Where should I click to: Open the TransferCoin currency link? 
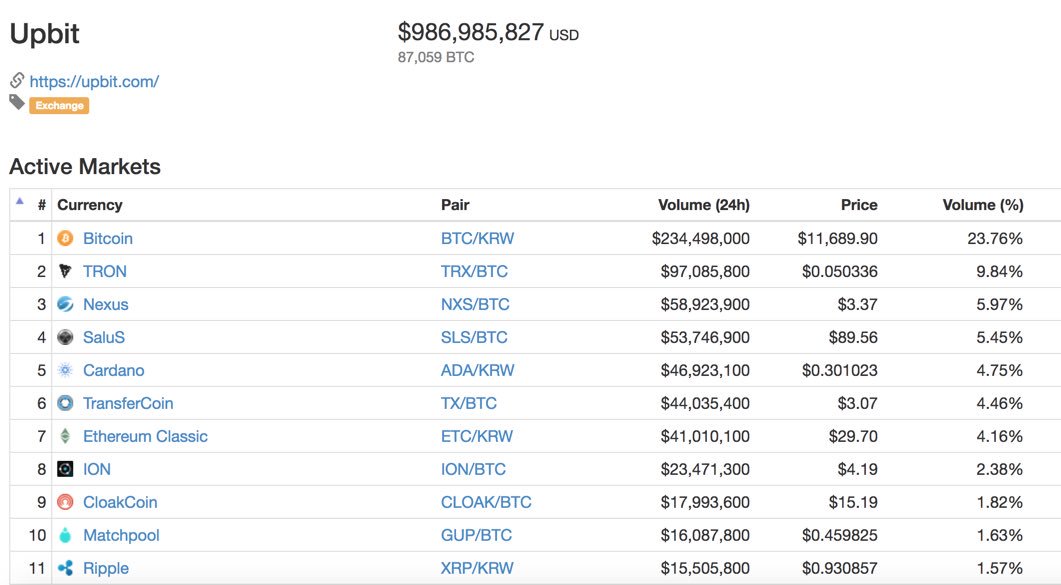(x=128, y=403)
